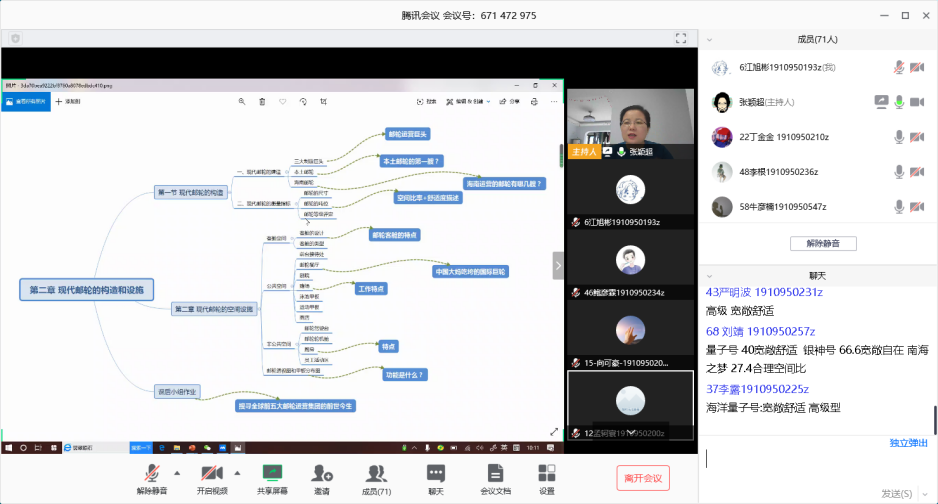
Task: Turn on camera with 开启视频 icon
Action: coord(211,474)
